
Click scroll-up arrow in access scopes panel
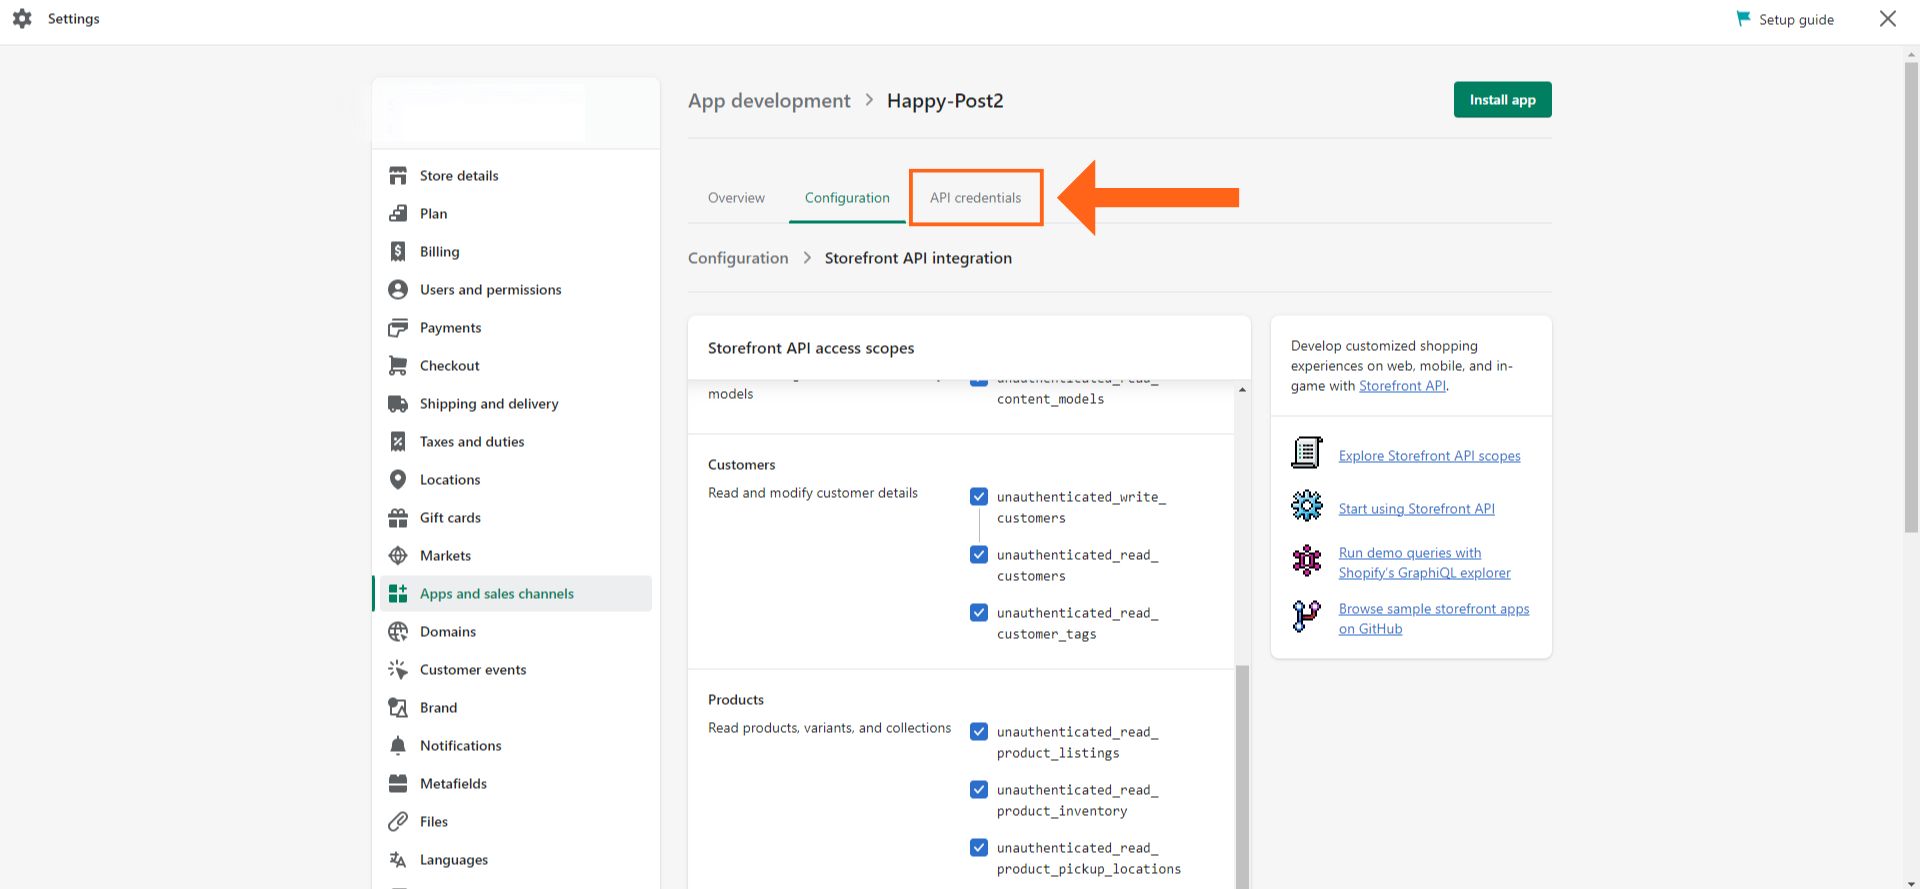click(1242, 390)
